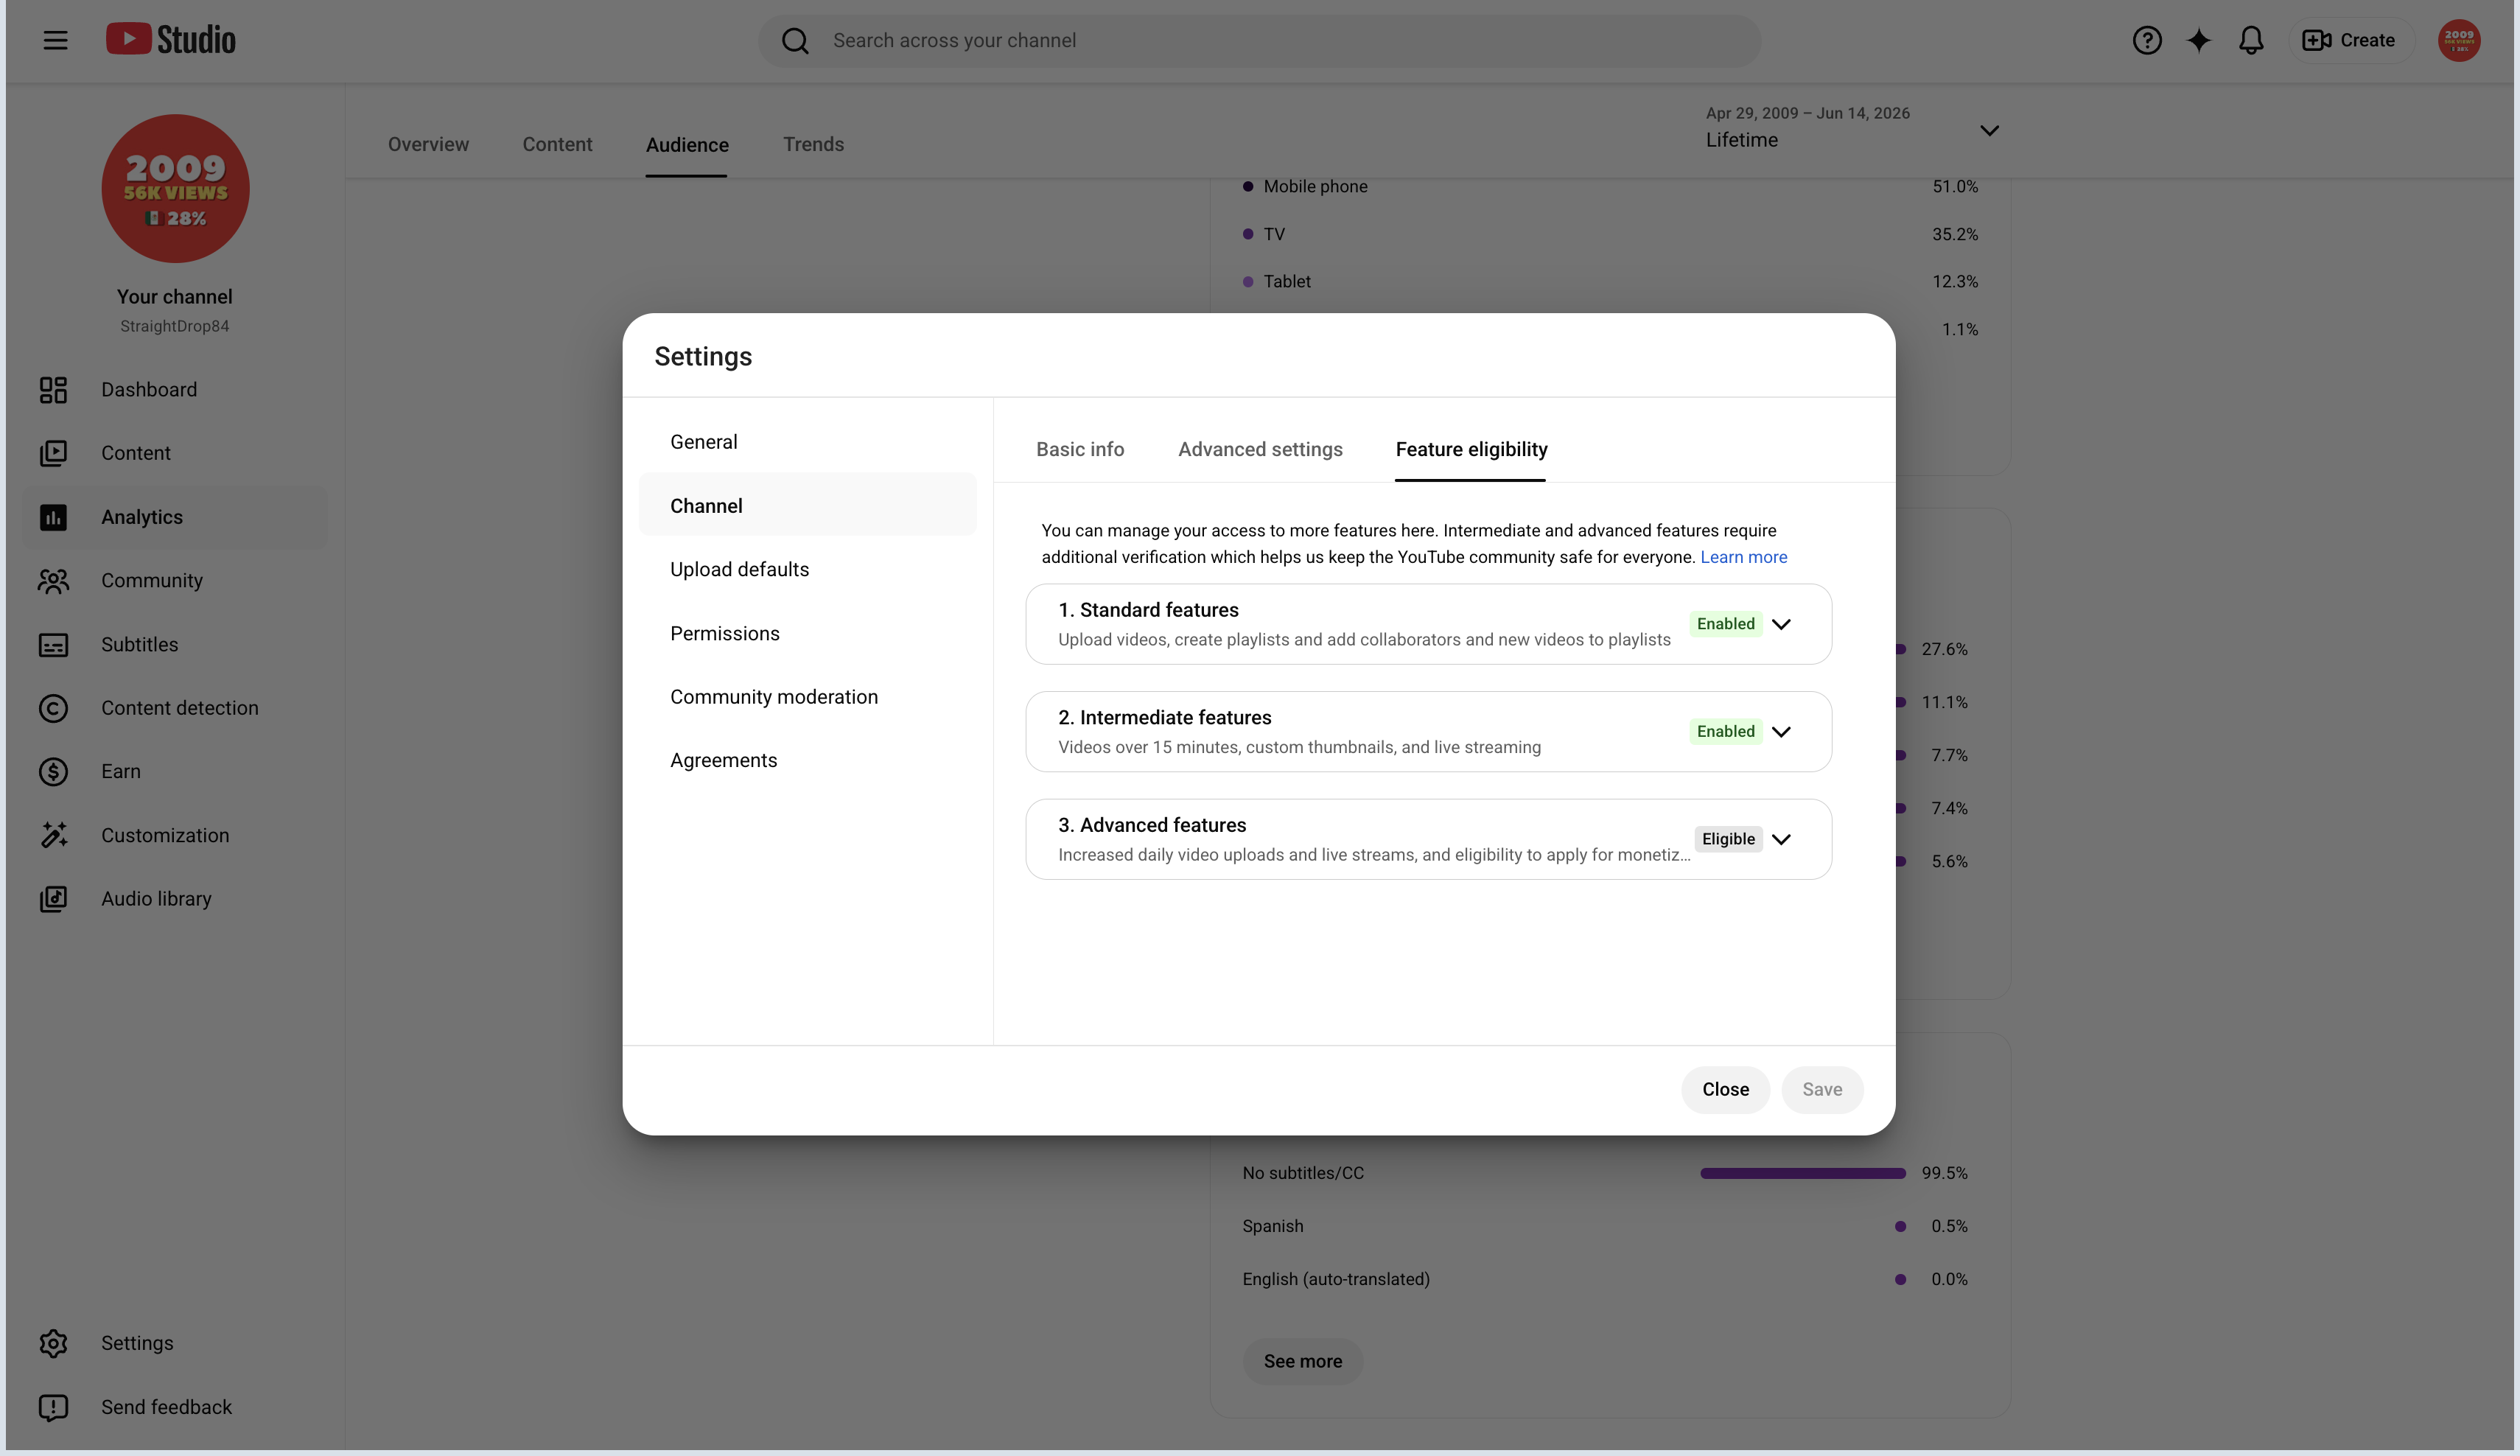Click the sparkle Ask Studio icon
The image size is (2520, 1456).
tap(2198, 40)
